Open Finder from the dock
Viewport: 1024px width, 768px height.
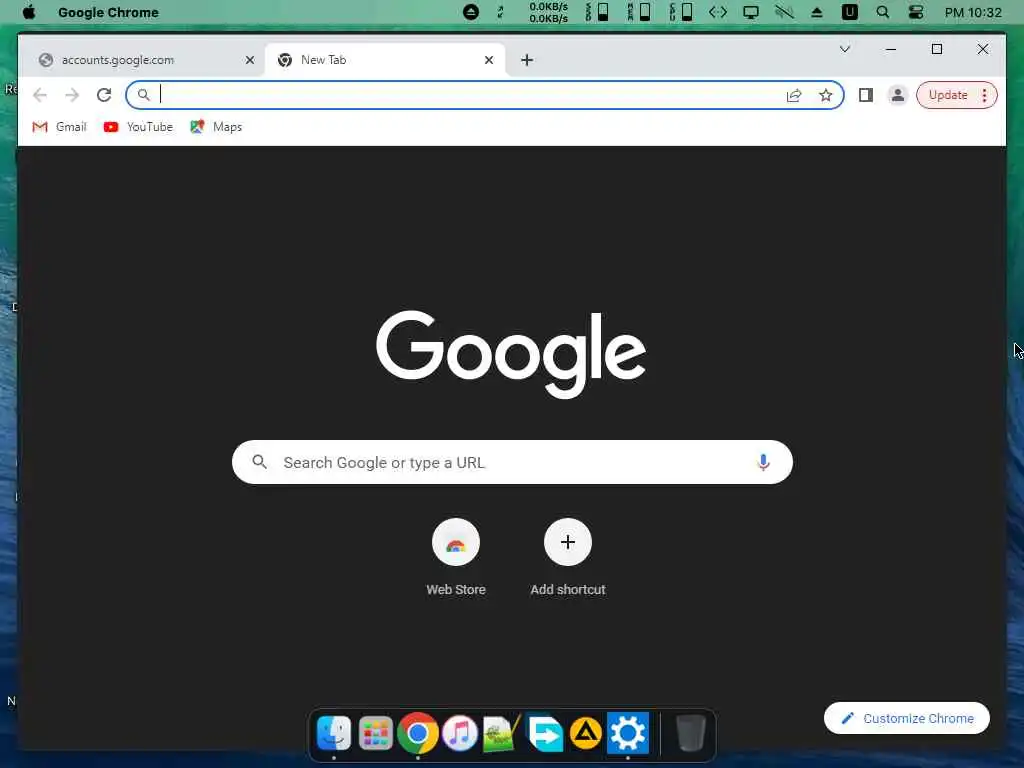click(x=334, y=733)
